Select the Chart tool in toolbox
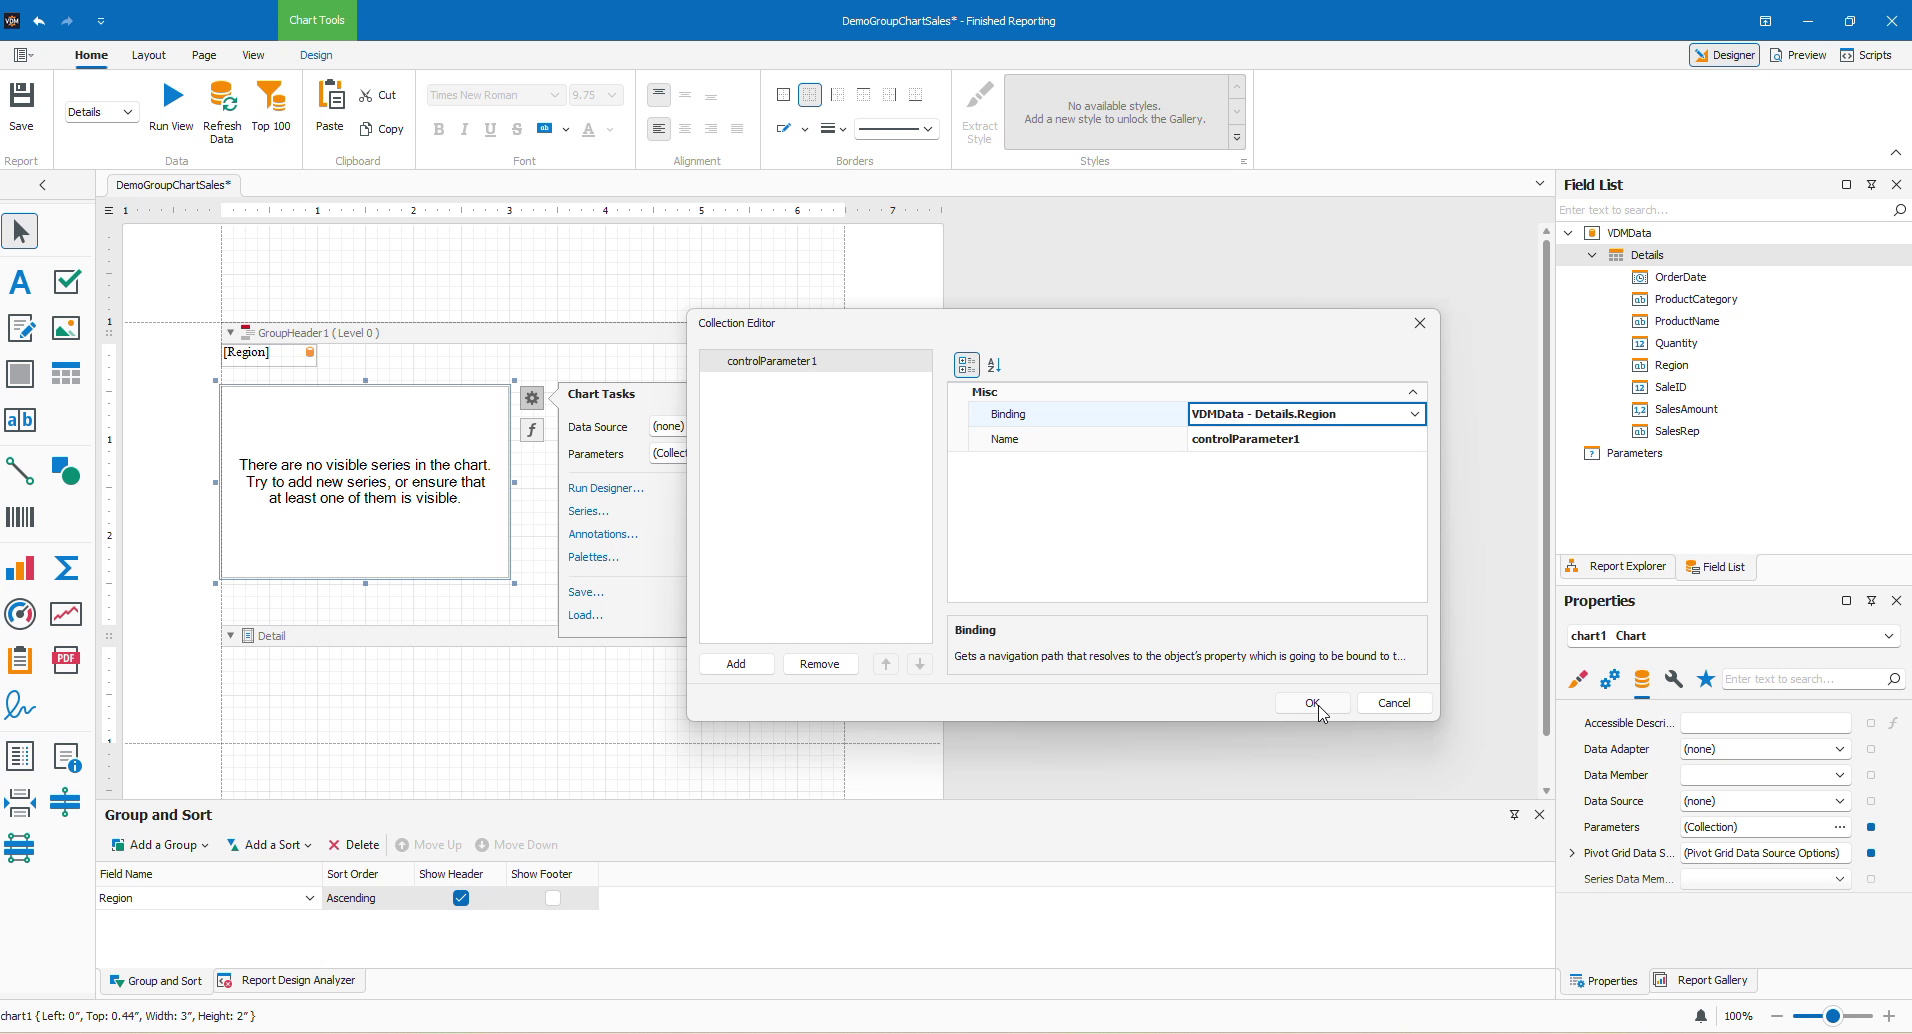 pyautogui.click(x=20, y=568)
